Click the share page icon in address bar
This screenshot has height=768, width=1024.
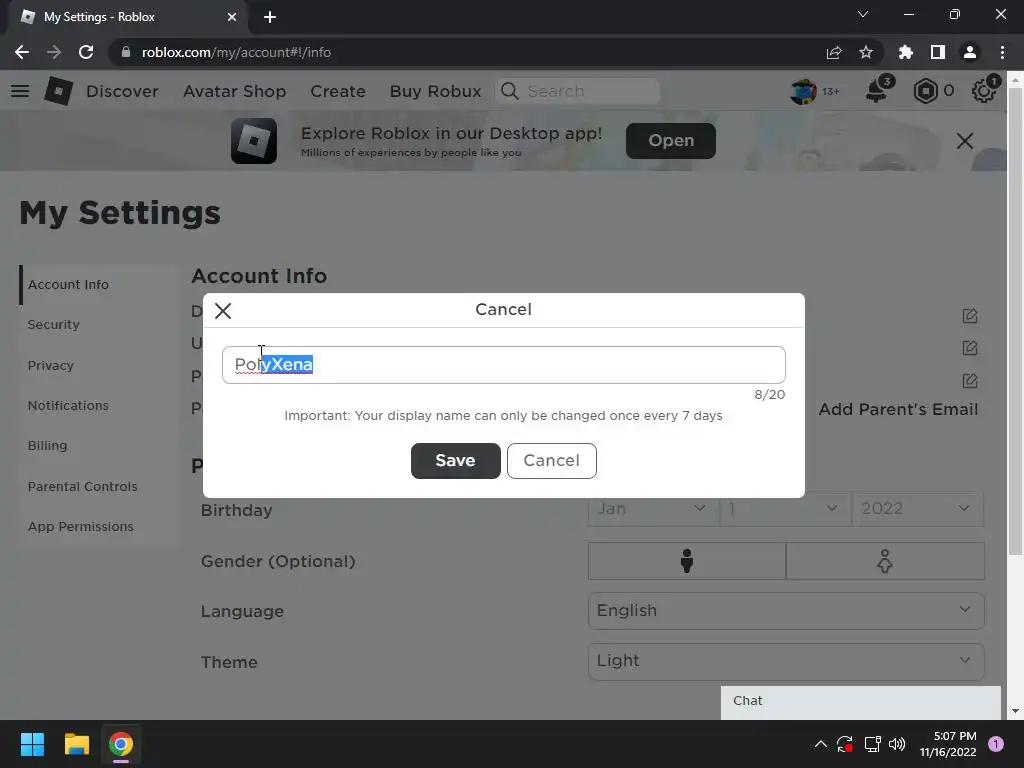coord(834,52)
